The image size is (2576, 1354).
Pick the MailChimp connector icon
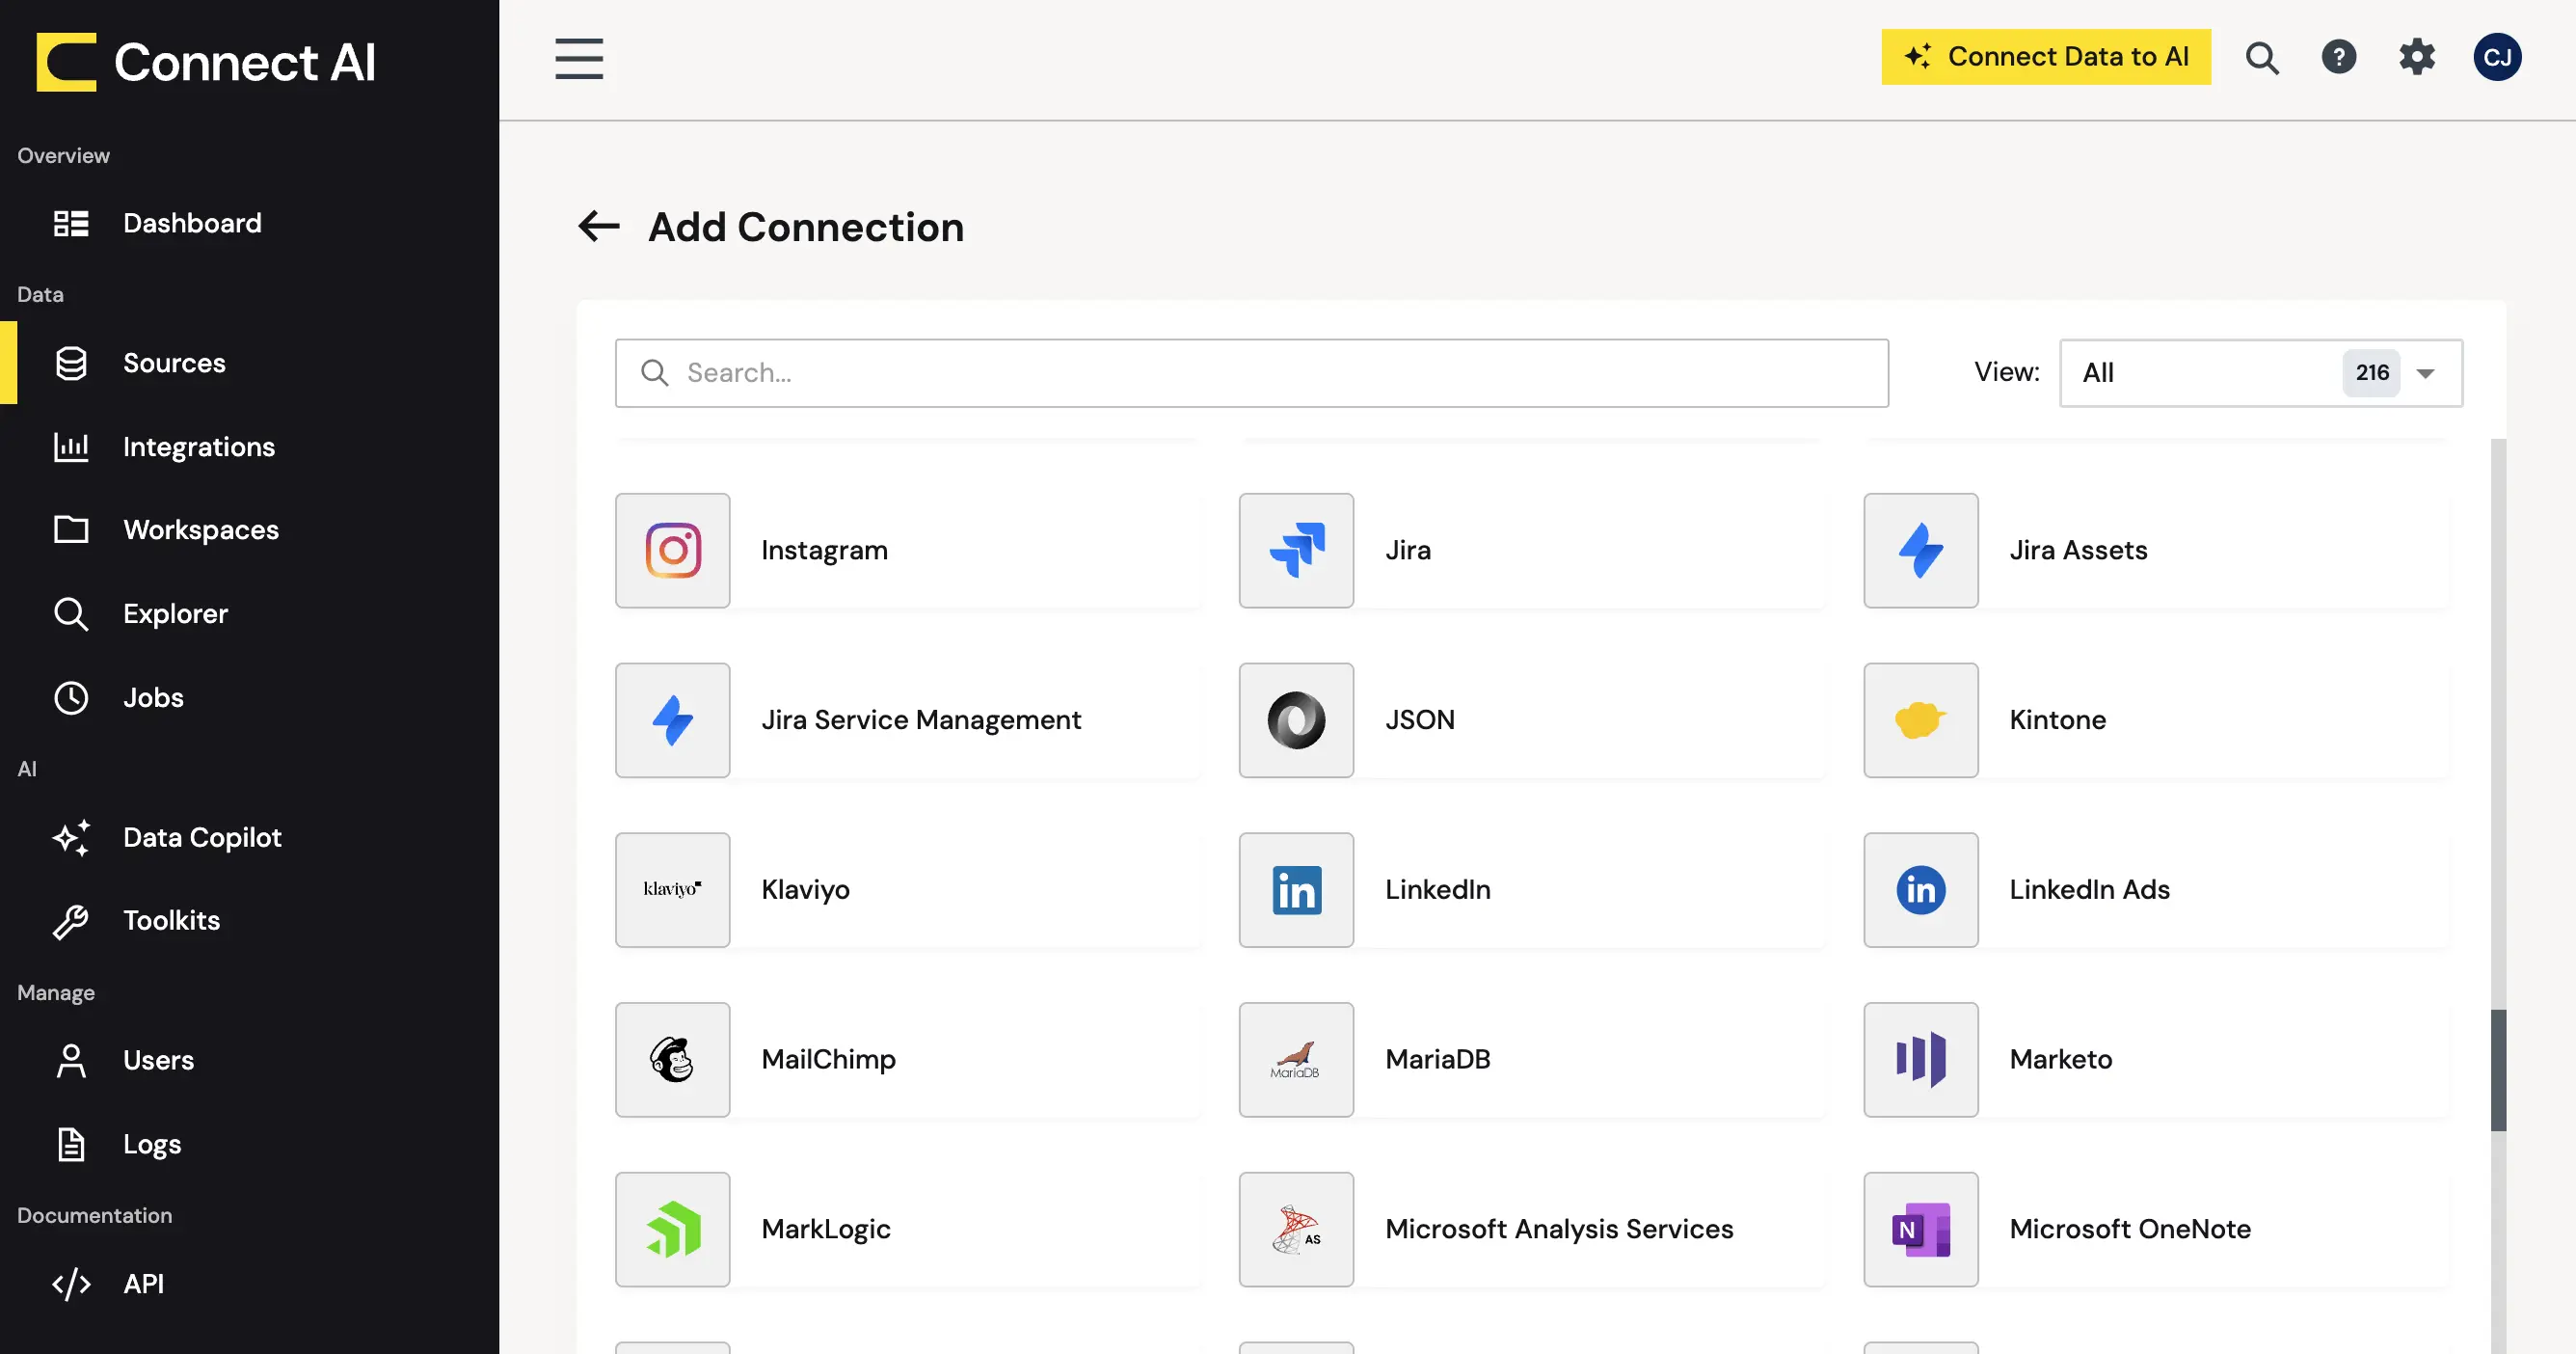672,1060
